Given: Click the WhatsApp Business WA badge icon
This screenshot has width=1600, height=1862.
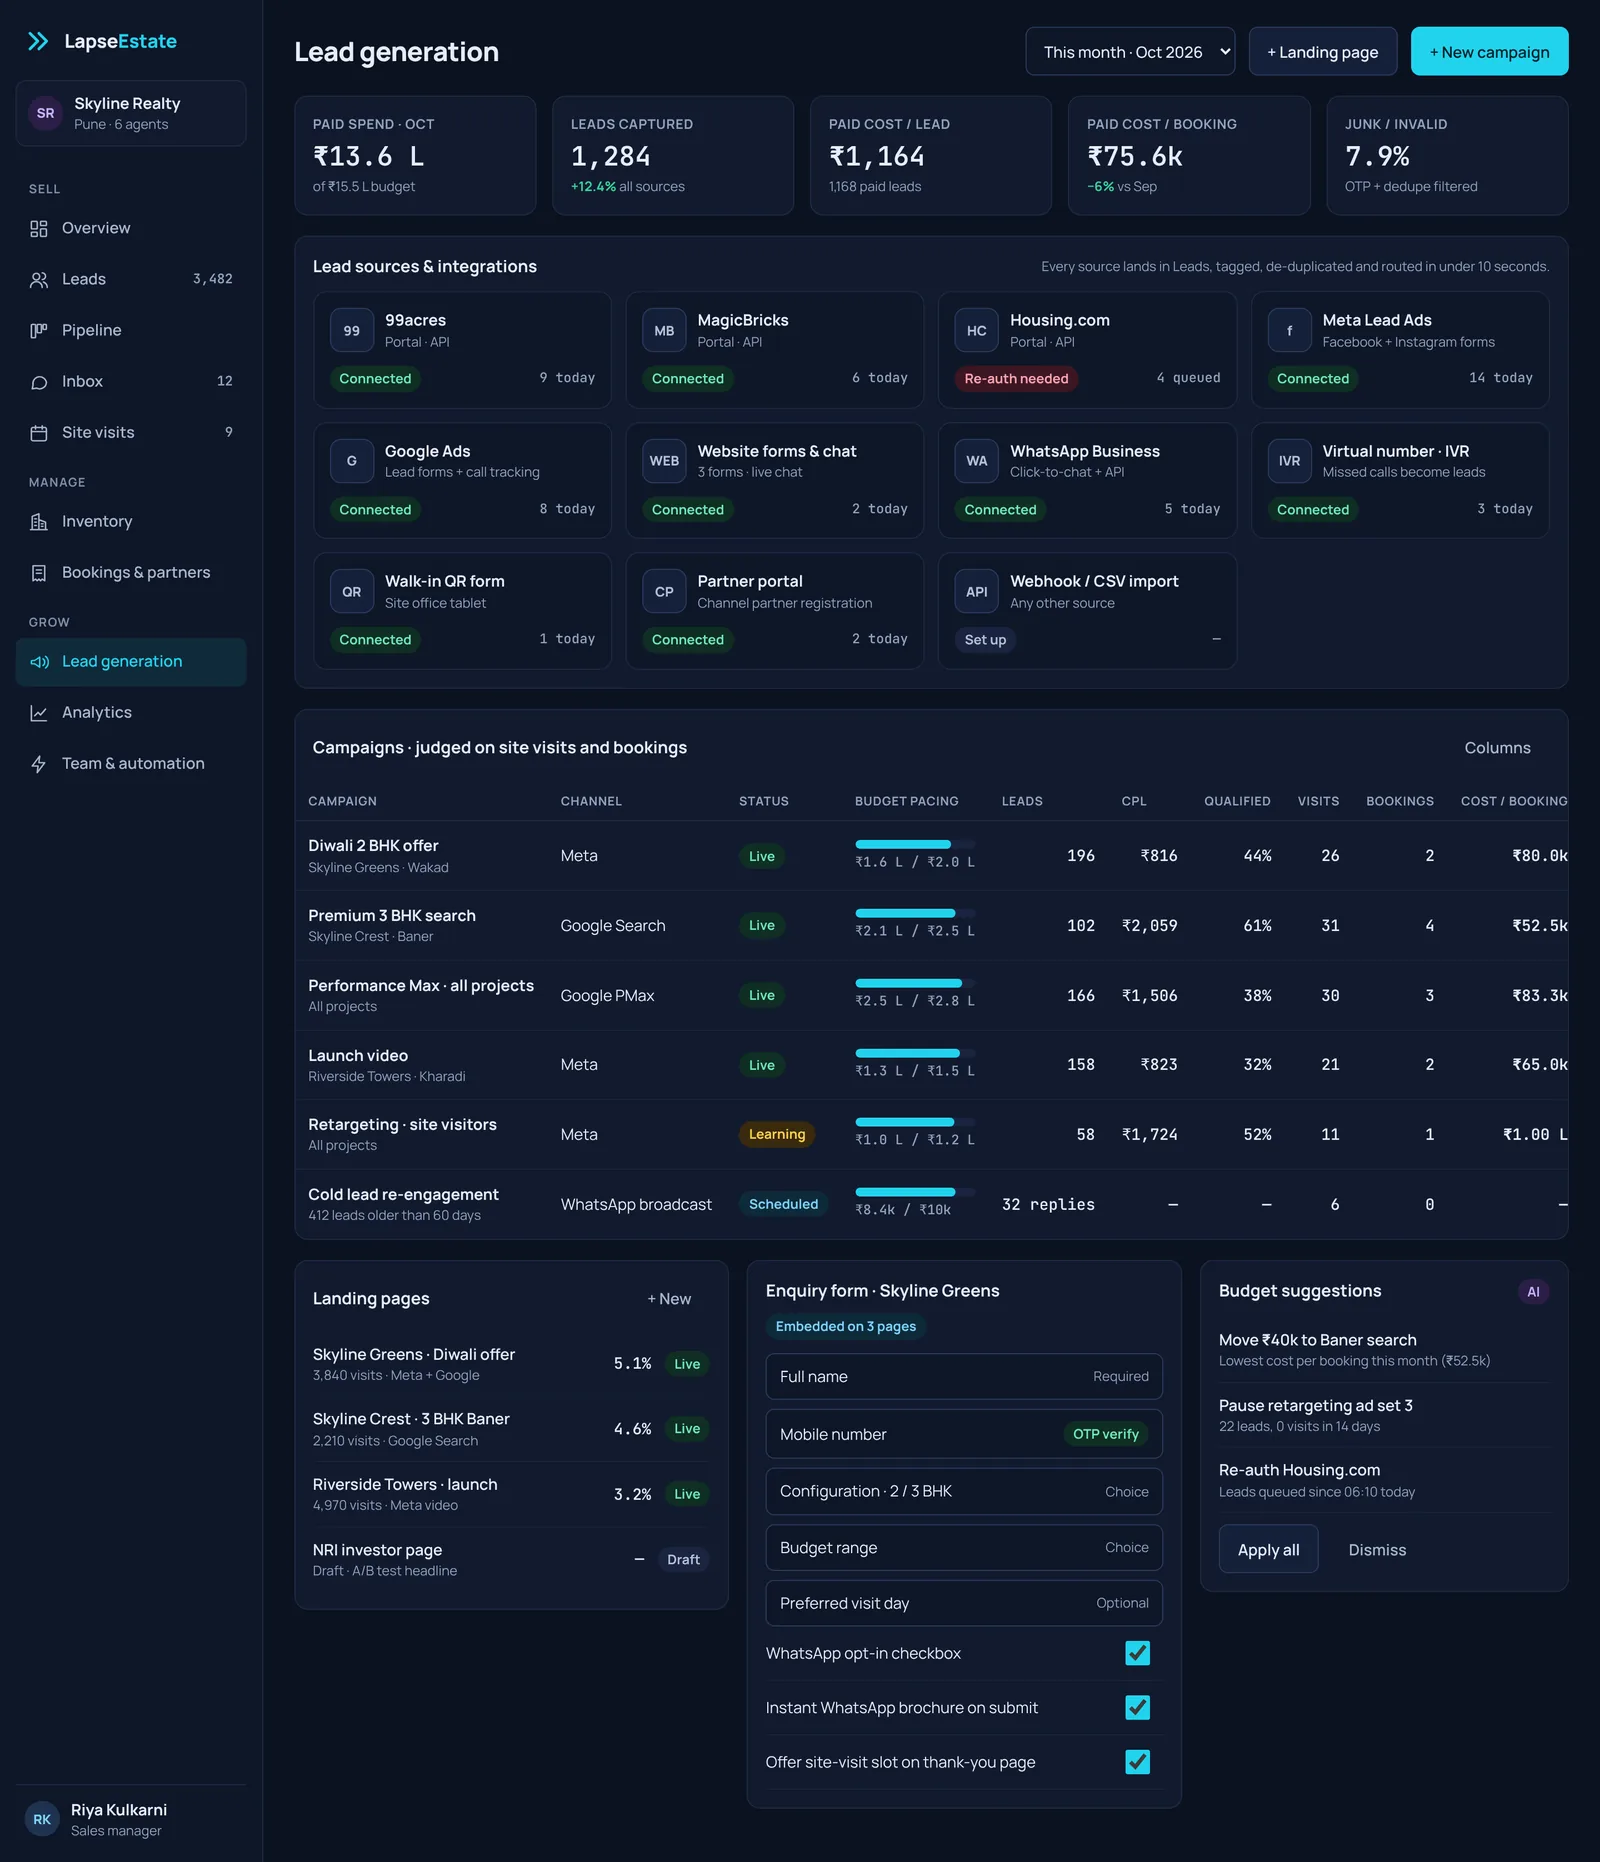Looking at the screenshot, I should point(977,461).
